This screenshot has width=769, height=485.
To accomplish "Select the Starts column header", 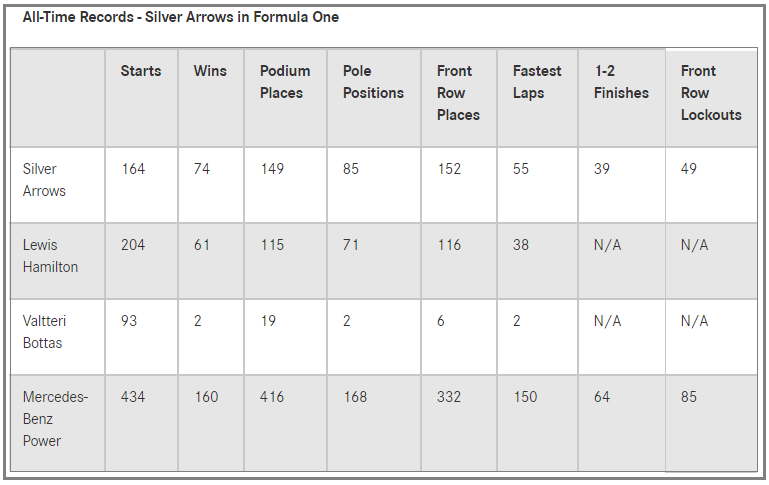I will 141,71.
